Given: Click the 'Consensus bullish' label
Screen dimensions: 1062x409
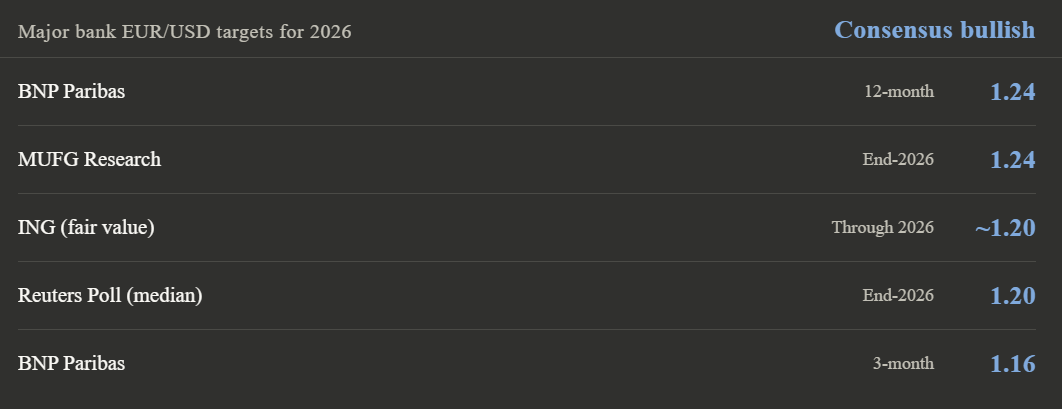Looking at the screenshot, I should tap(934, 30).
